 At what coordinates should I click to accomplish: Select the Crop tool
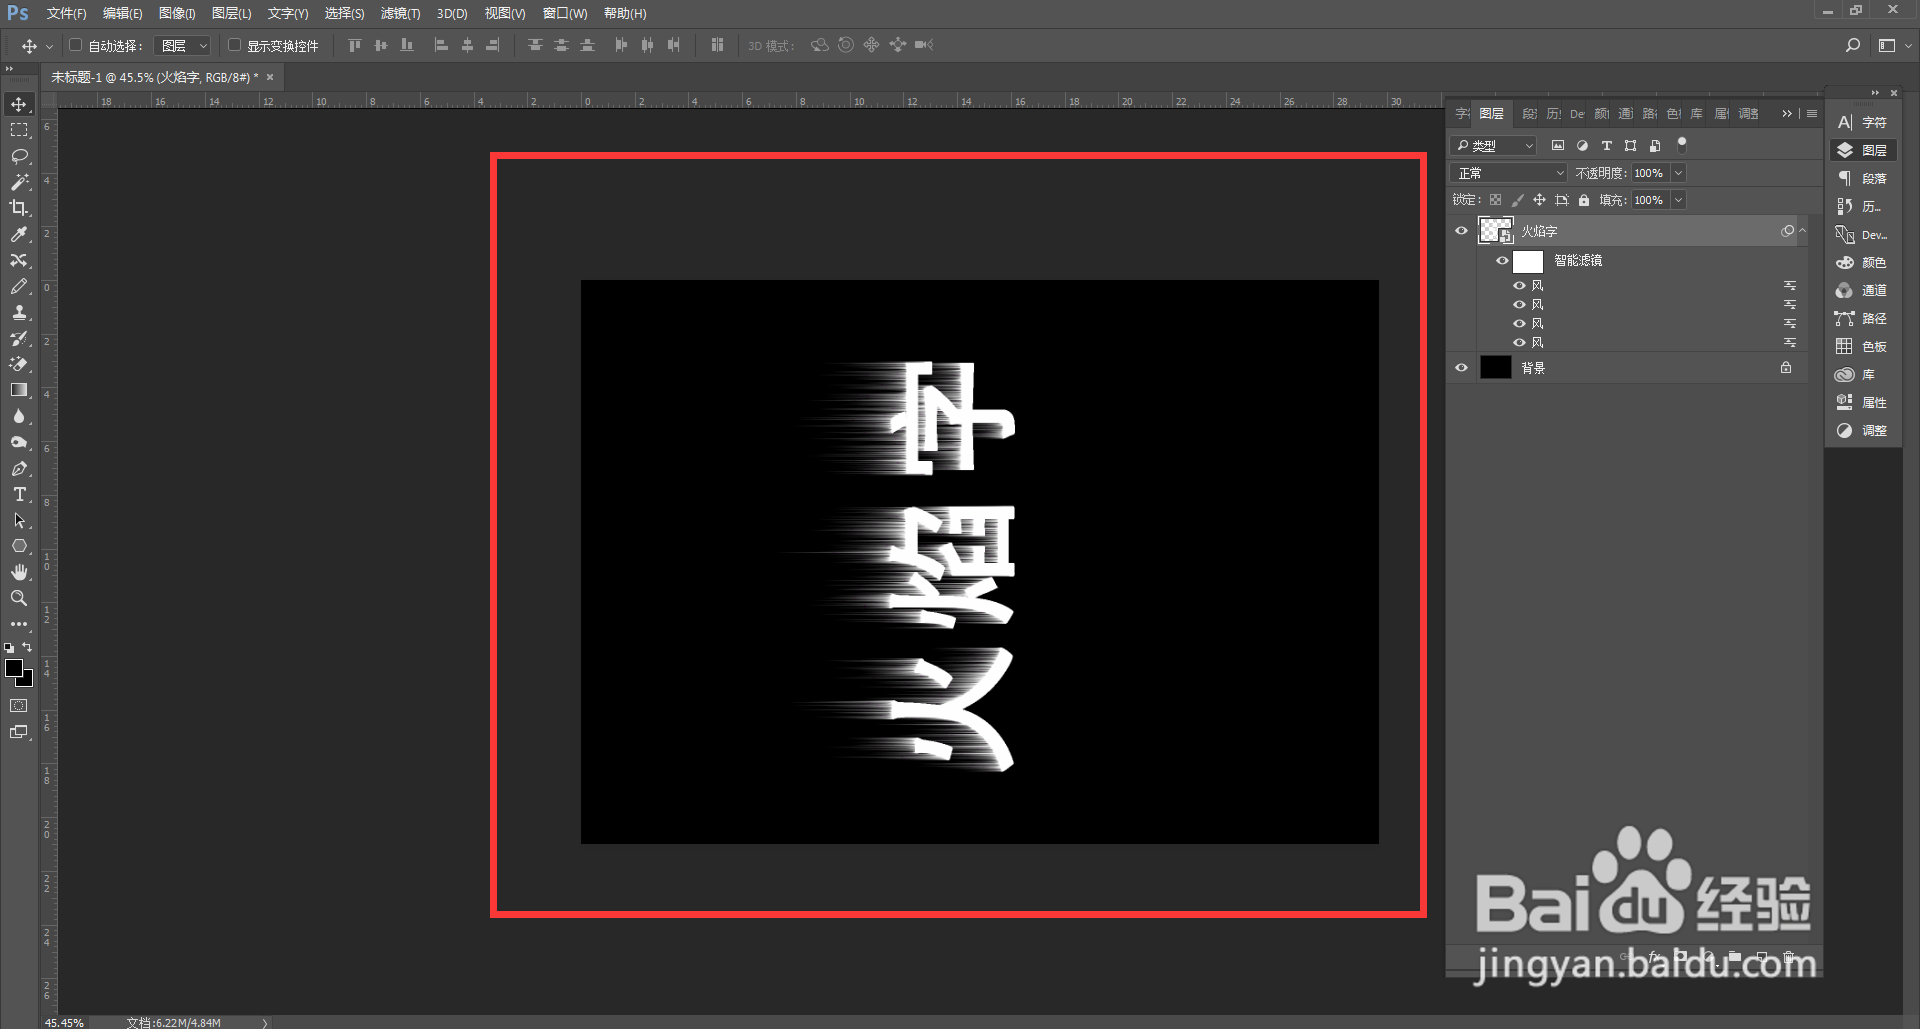(19, 208)
